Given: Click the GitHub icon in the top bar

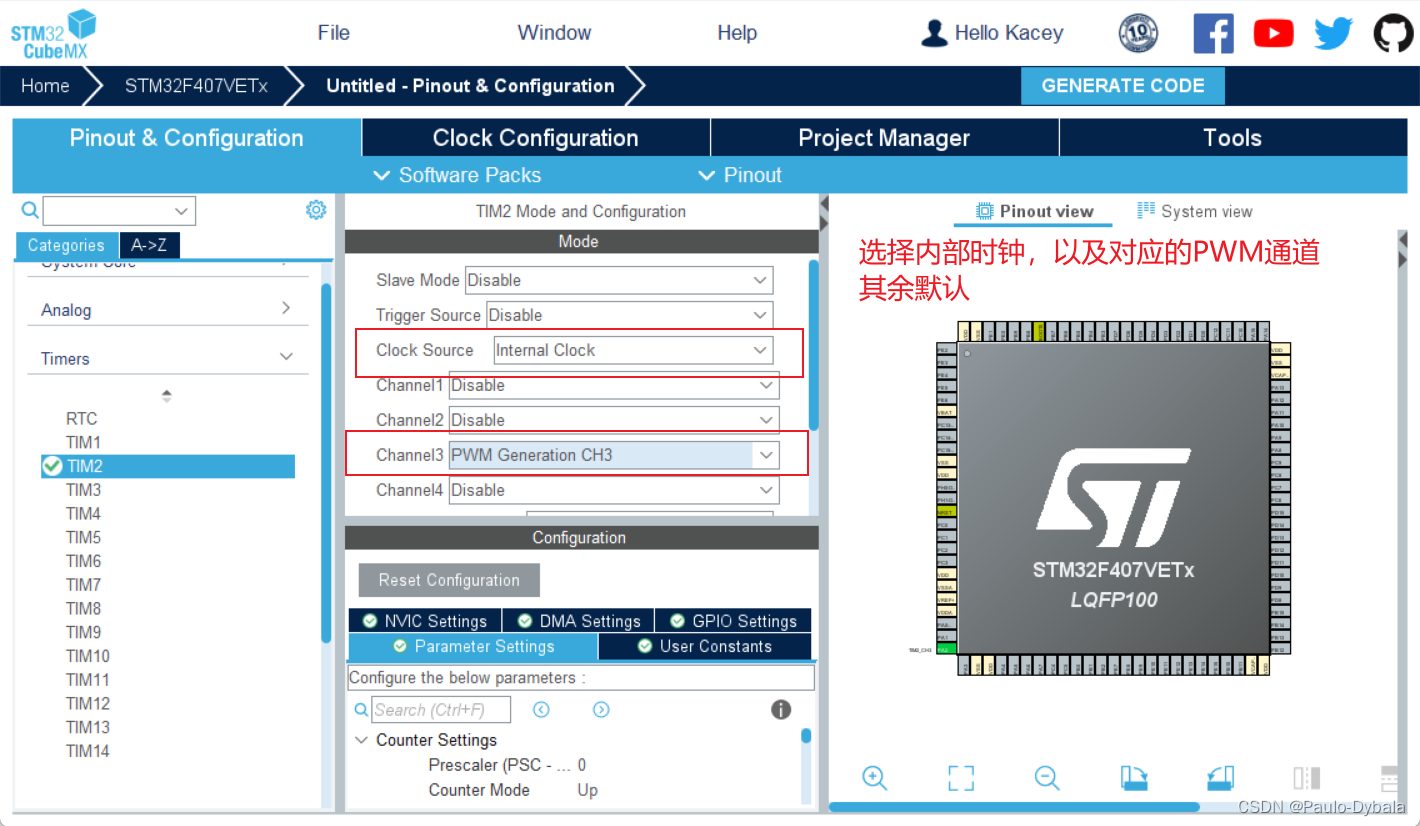Looking at the screenshot, I should pos(1393,32).
